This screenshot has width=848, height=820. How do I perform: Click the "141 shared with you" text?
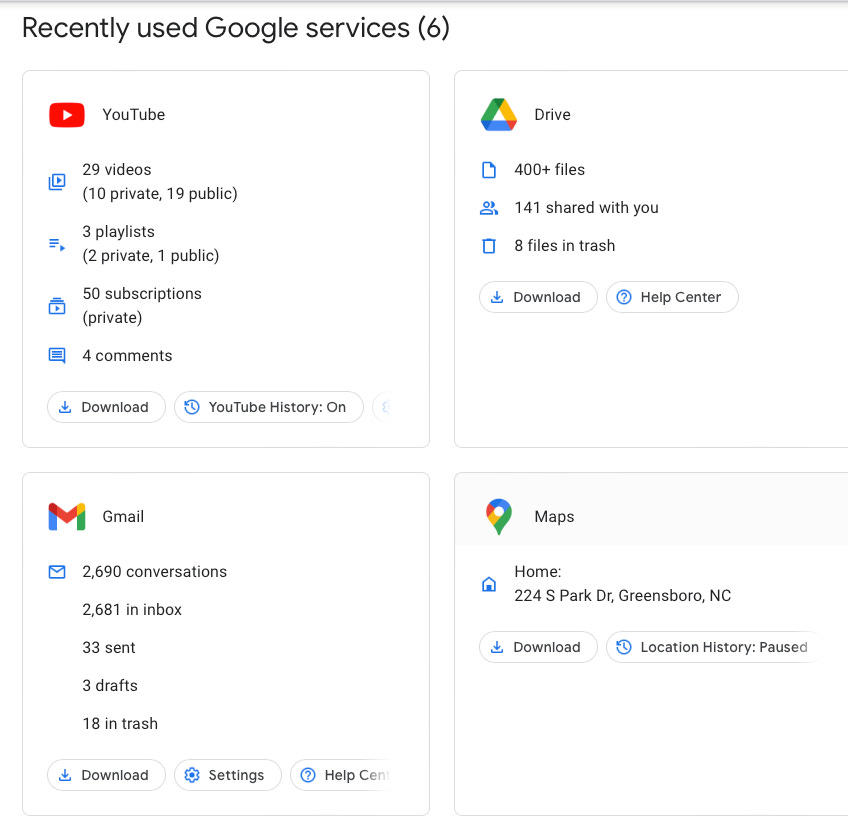pos(586,208)
